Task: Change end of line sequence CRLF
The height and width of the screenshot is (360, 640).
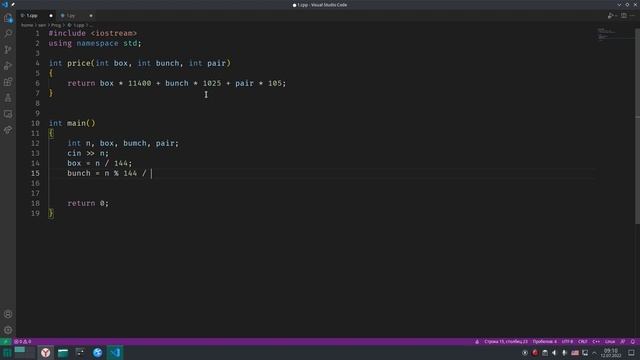Action: 583,342
